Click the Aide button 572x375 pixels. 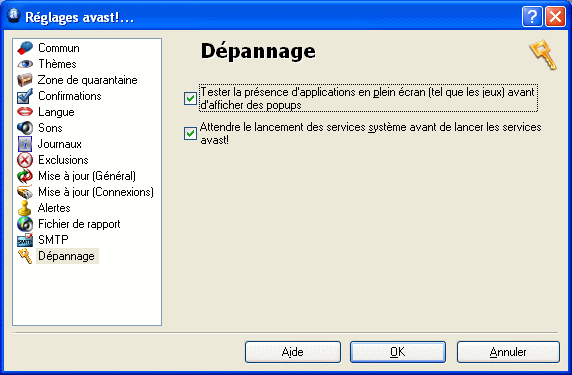[293, 352]
